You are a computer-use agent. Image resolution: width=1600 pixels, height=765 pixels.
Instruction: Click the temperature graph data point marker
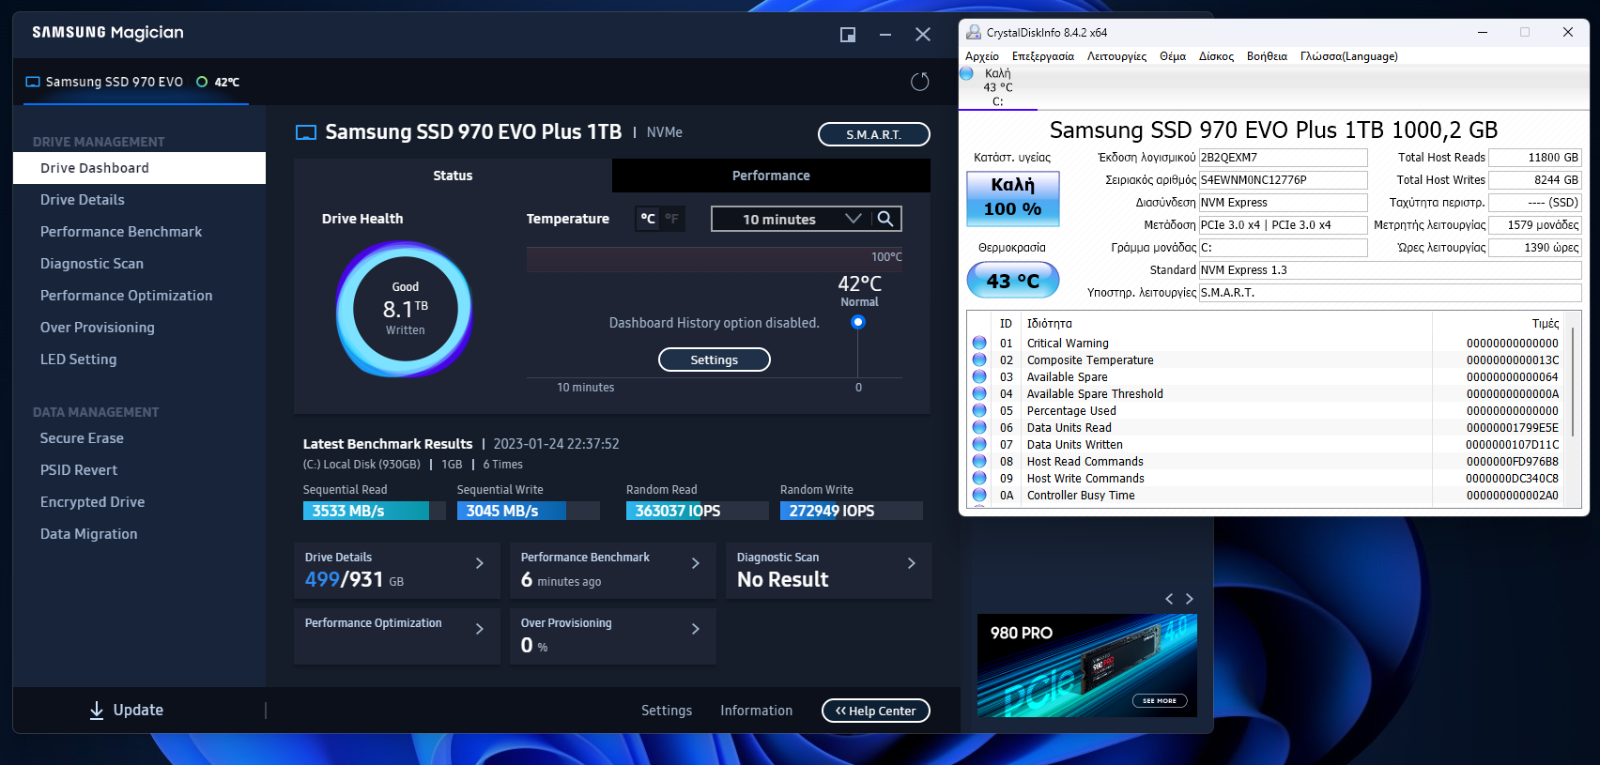[x=858, y=322]
